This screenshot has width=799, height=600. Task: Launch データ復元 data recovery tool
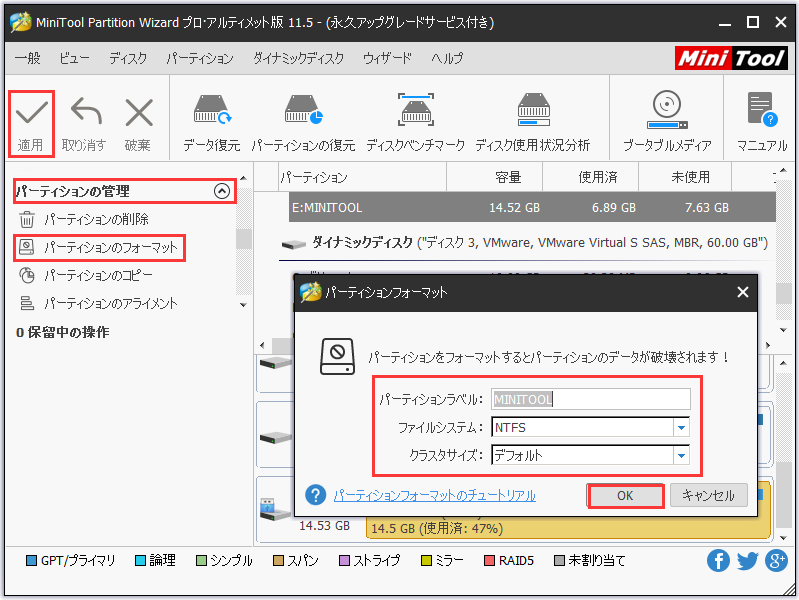(211, 123)
